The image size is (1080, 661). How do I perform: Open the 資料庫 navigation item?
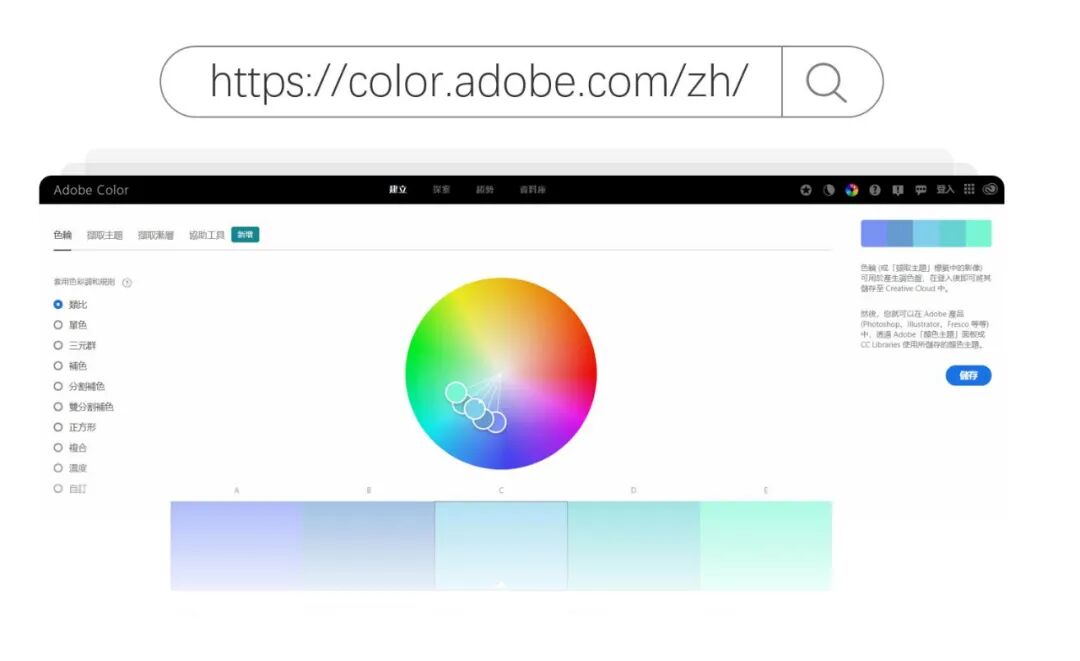pyautogui.click(x=532, y=189)
